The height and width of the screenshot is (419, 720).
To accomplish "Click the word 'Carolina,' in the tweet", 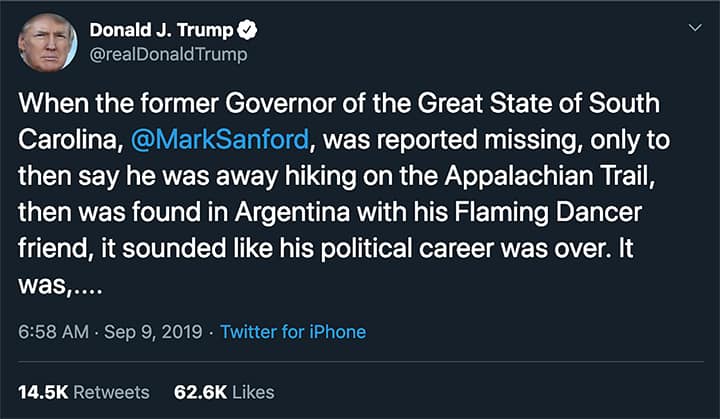I will point(70,137).
